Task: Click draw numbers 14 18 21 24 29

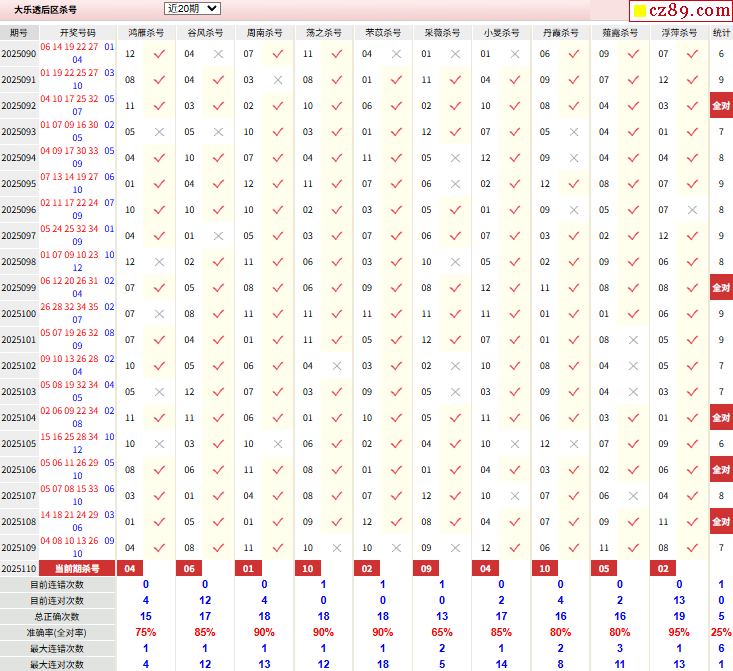Action: click(69, 515)
